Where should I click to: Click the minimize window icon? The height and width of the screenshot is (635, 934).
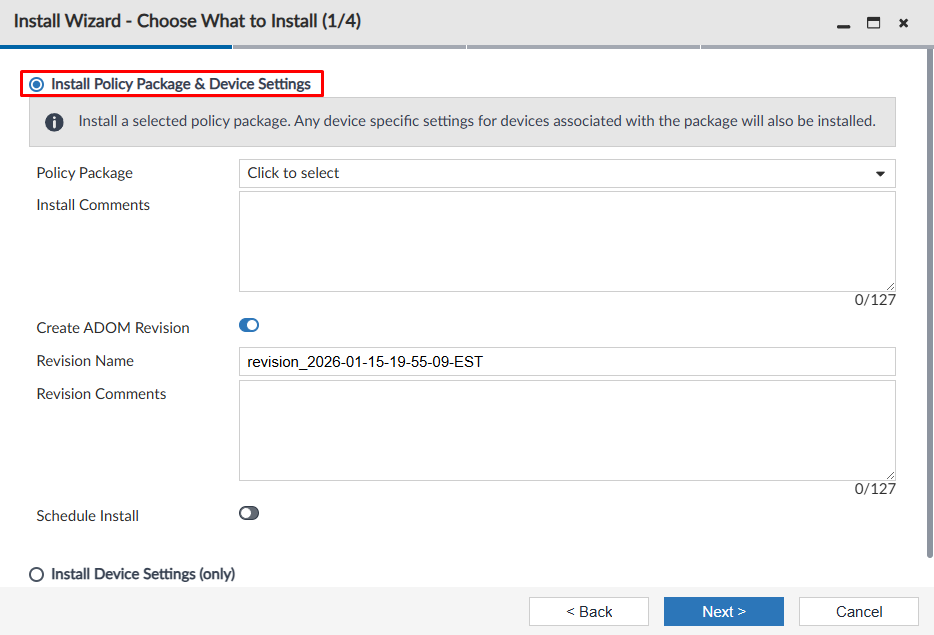click(845, 22)
